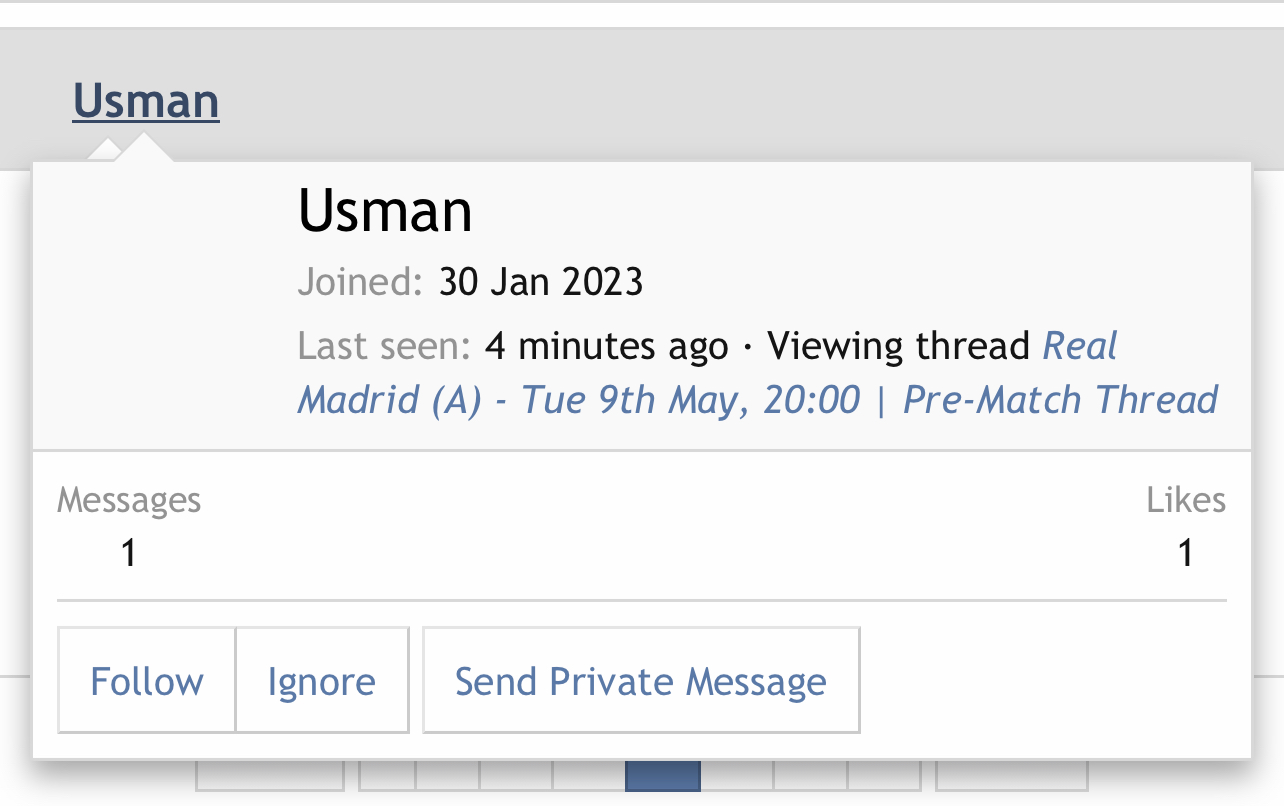The width and height of the screenshot is (1284, 806).
Task: Go to the page just before the highlighted one
Action: point(589,776)
